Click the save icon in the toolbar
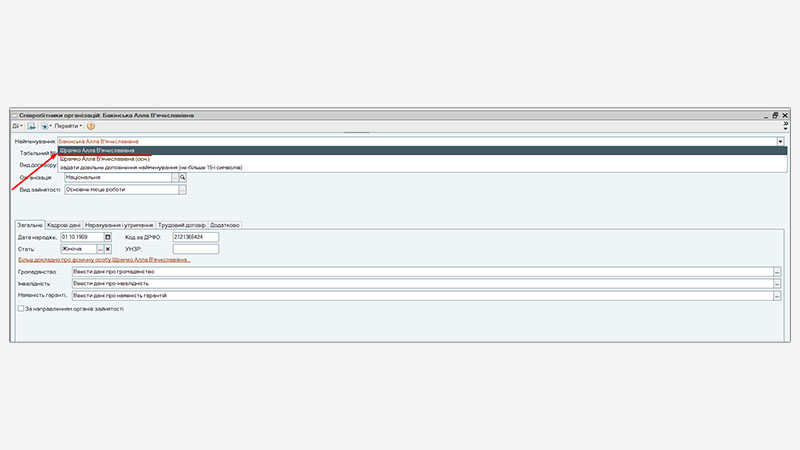800x450 pixels. (x=32, y=127)
